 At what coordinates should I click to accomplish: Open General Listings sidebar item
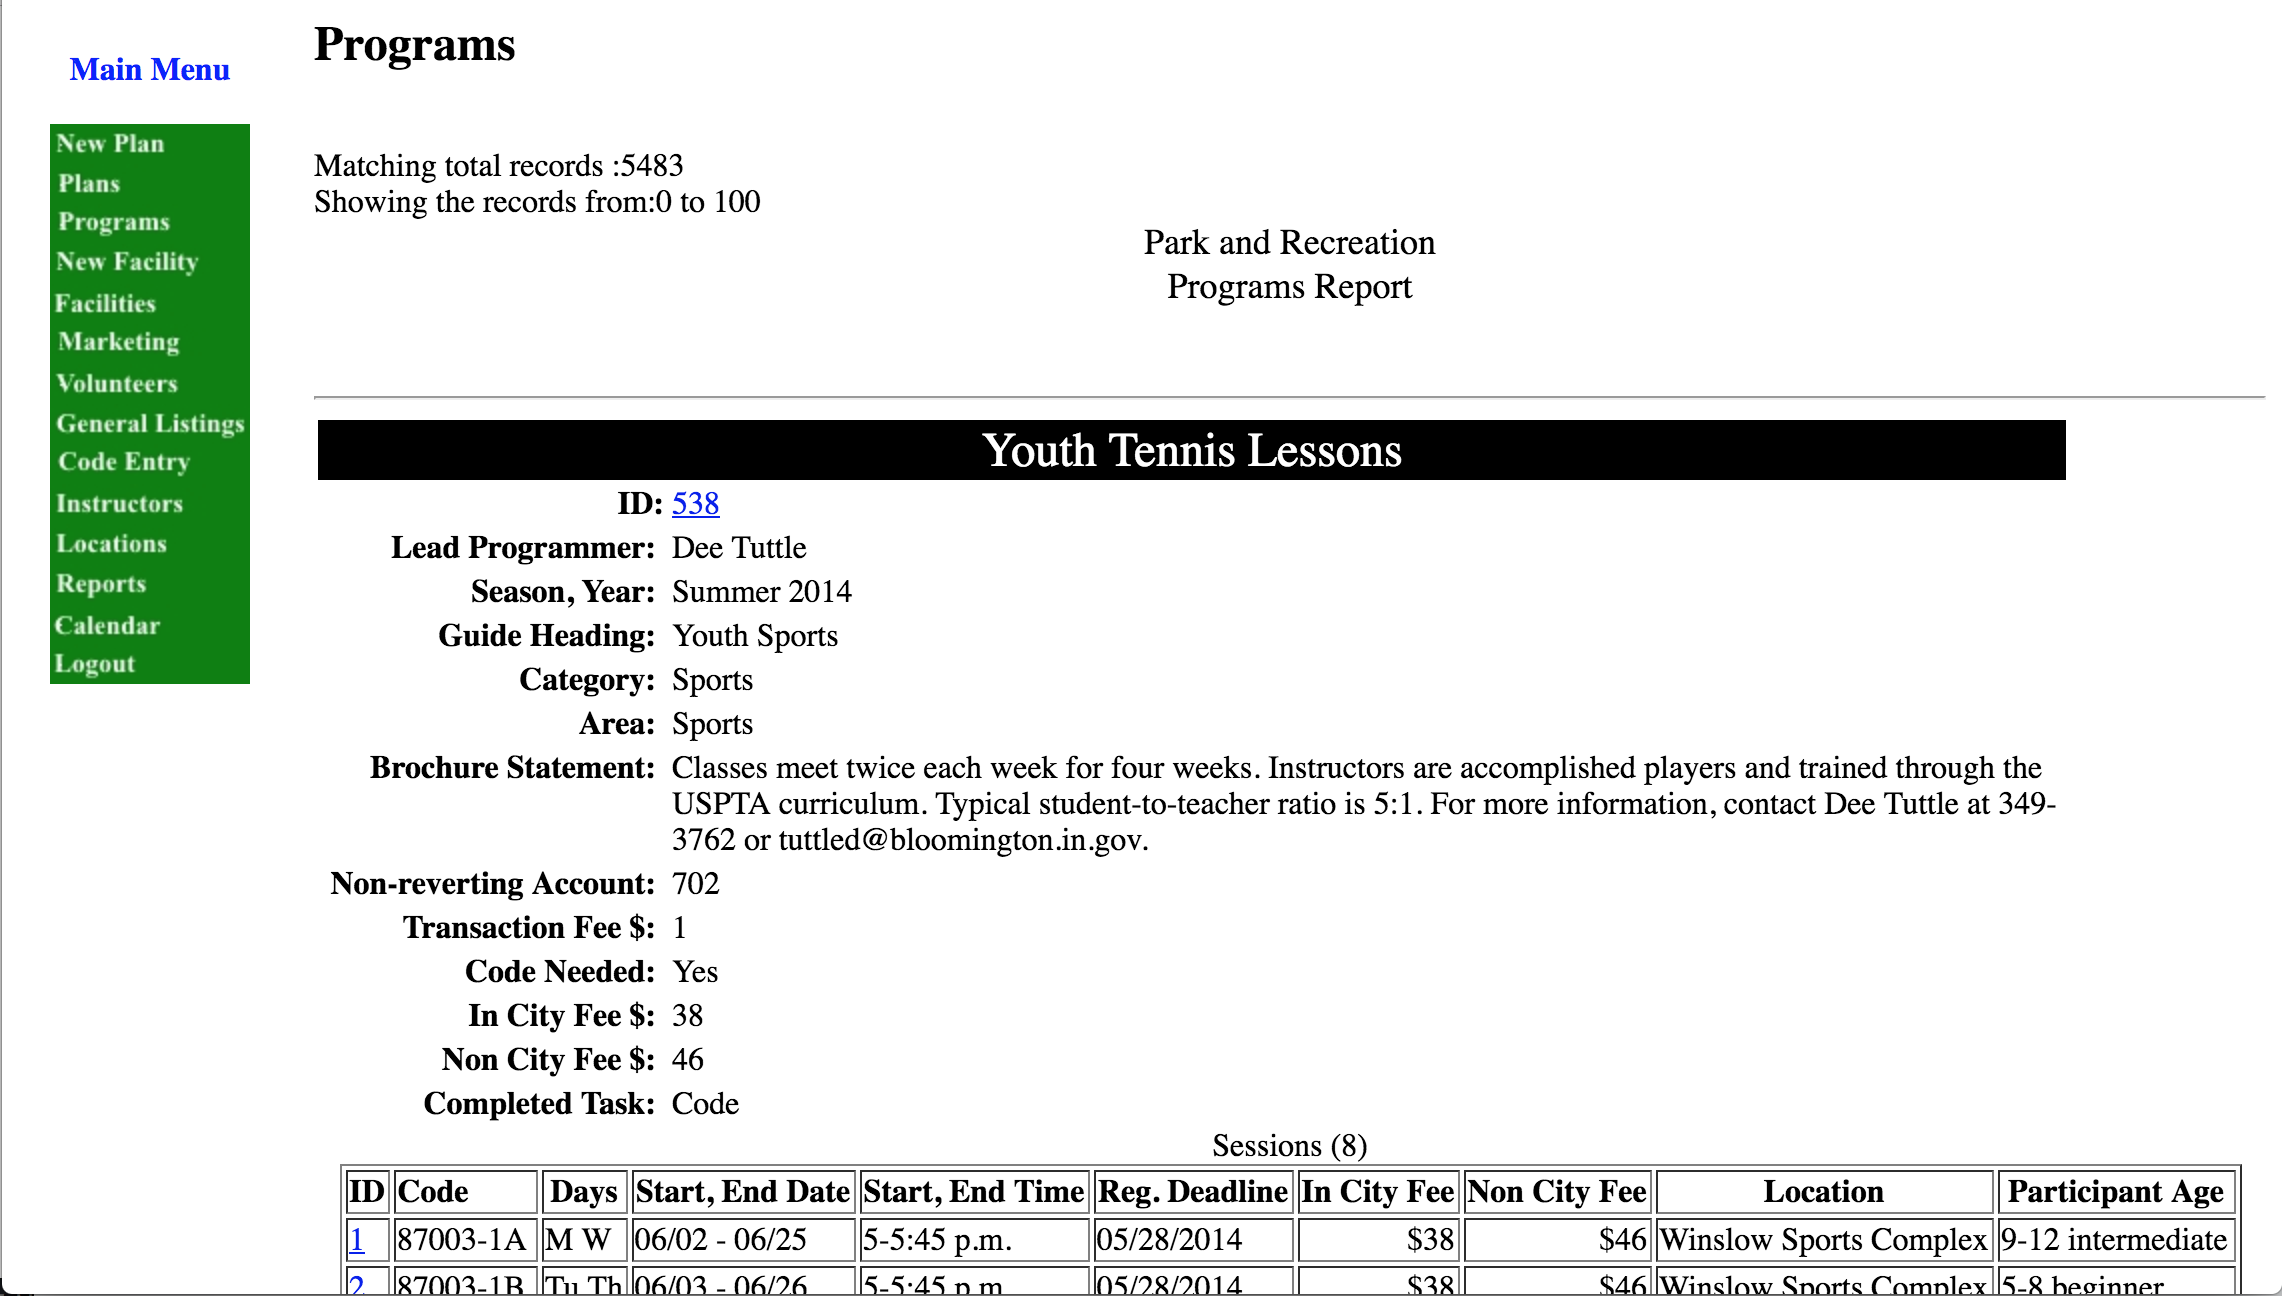(150, 422)
